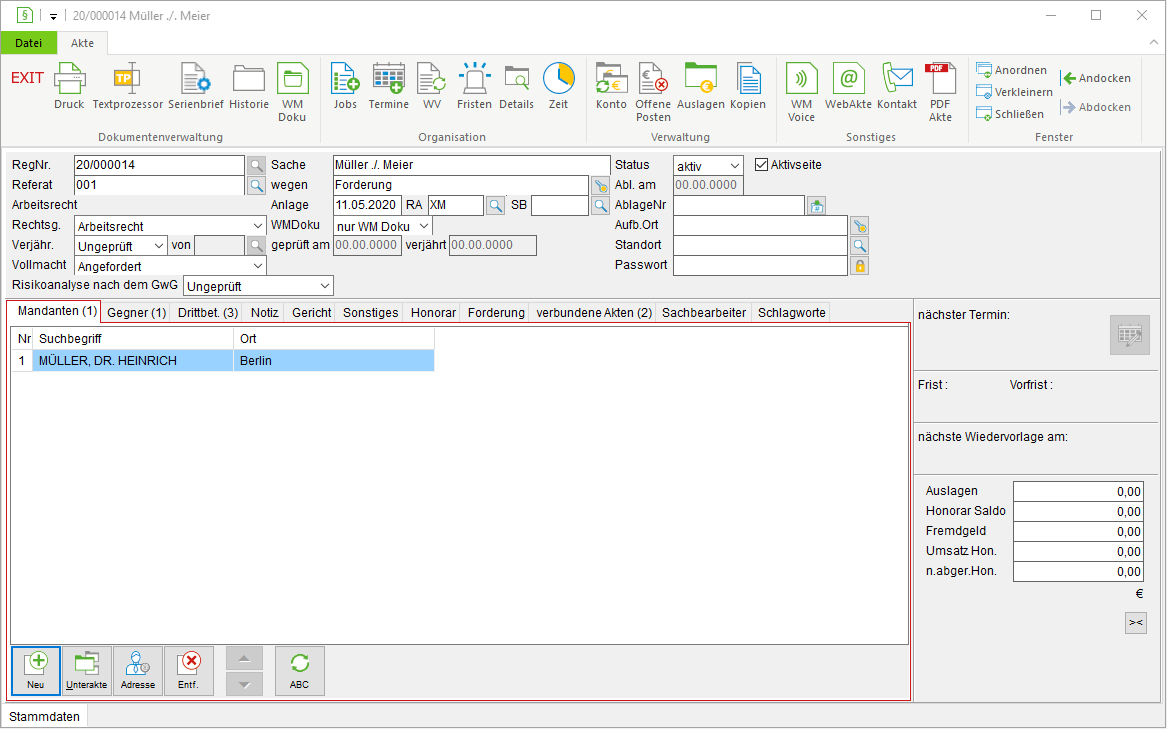Open the PDF Akte export icon
Screen dimensions: 1167x729
click(940, 92)
